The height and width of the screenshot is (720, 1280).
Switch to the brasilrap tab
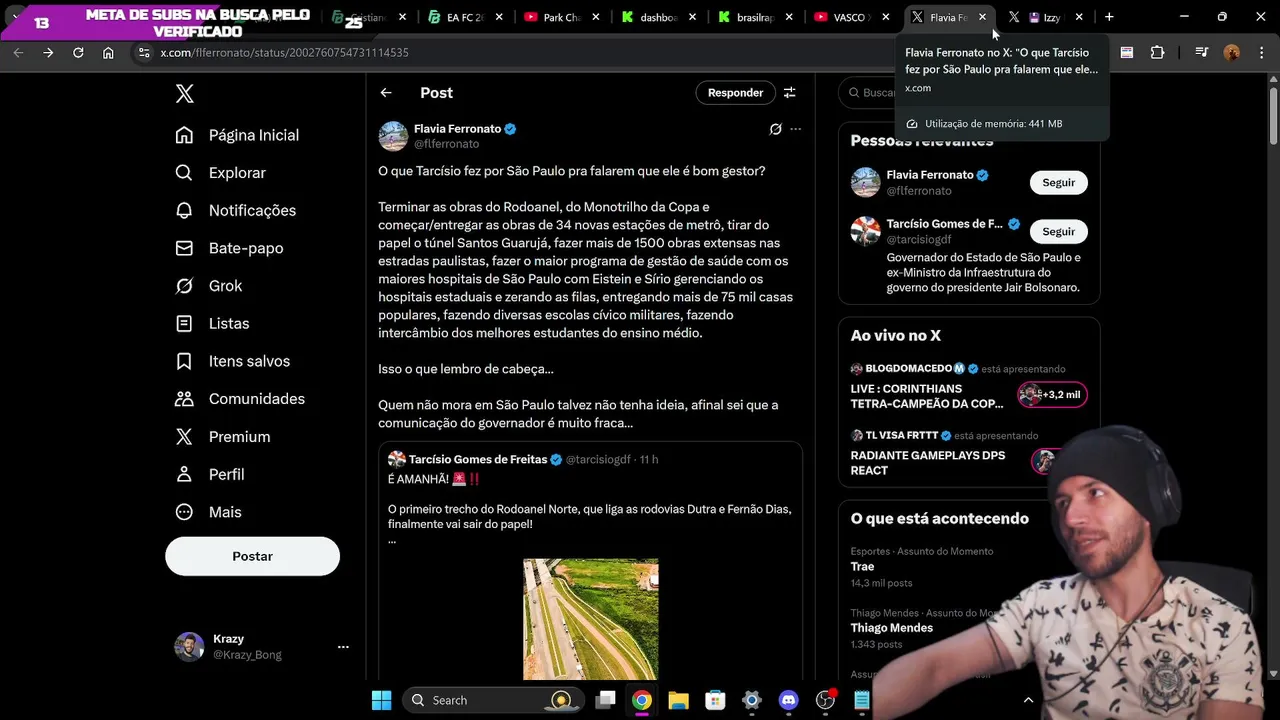[x=754, y=17]
